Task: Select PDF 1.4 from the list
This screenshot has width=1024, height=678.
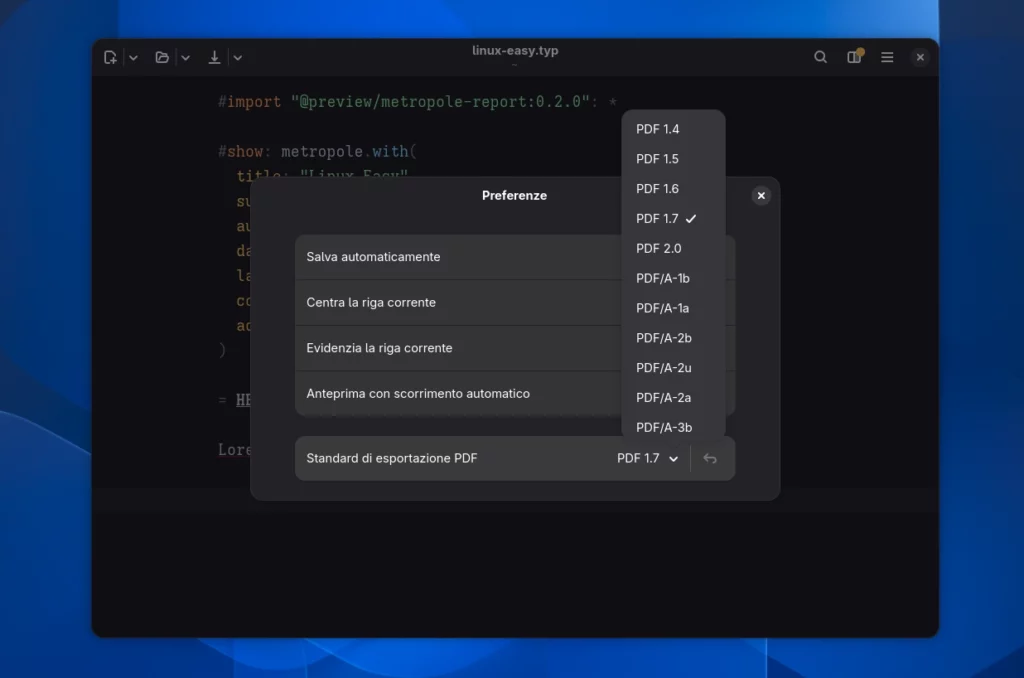Action: click(673, 129)
